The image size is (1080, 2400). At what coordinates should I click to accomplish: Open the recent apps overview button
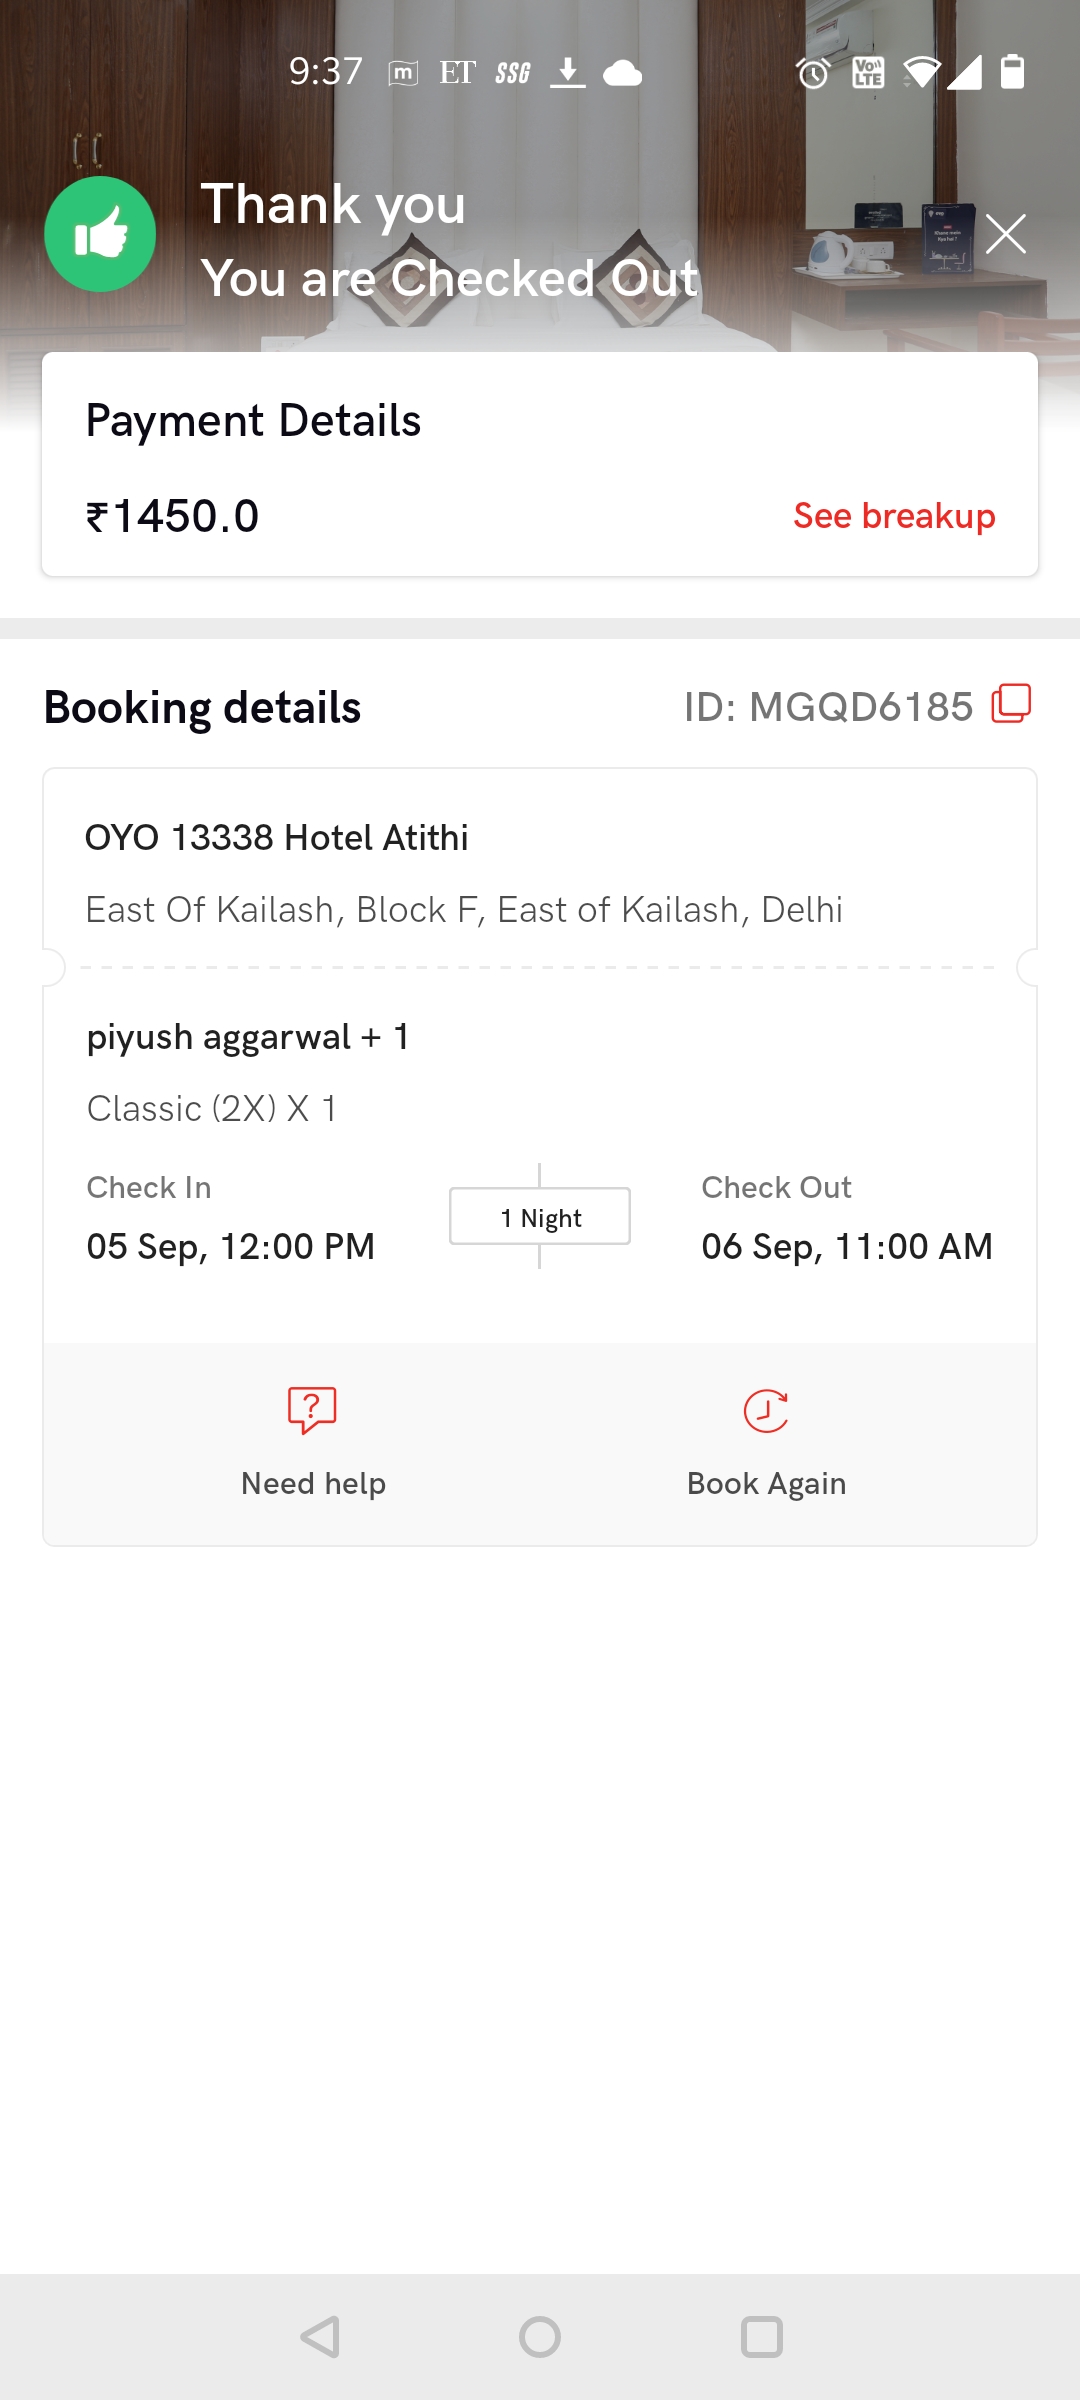coord(761,2337)
